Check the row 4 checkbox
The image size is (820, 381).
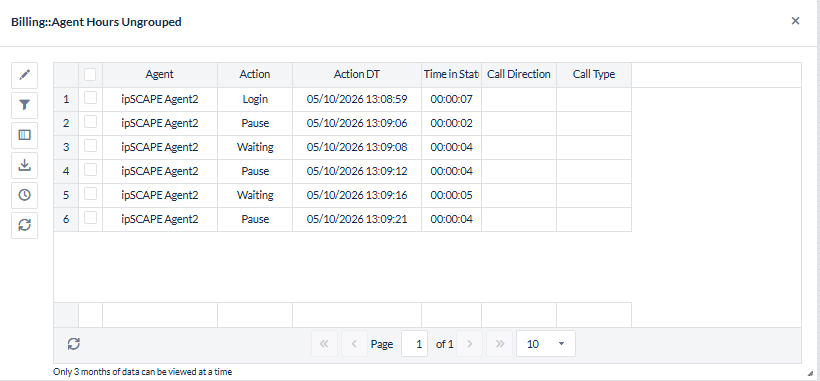(90, 170)
